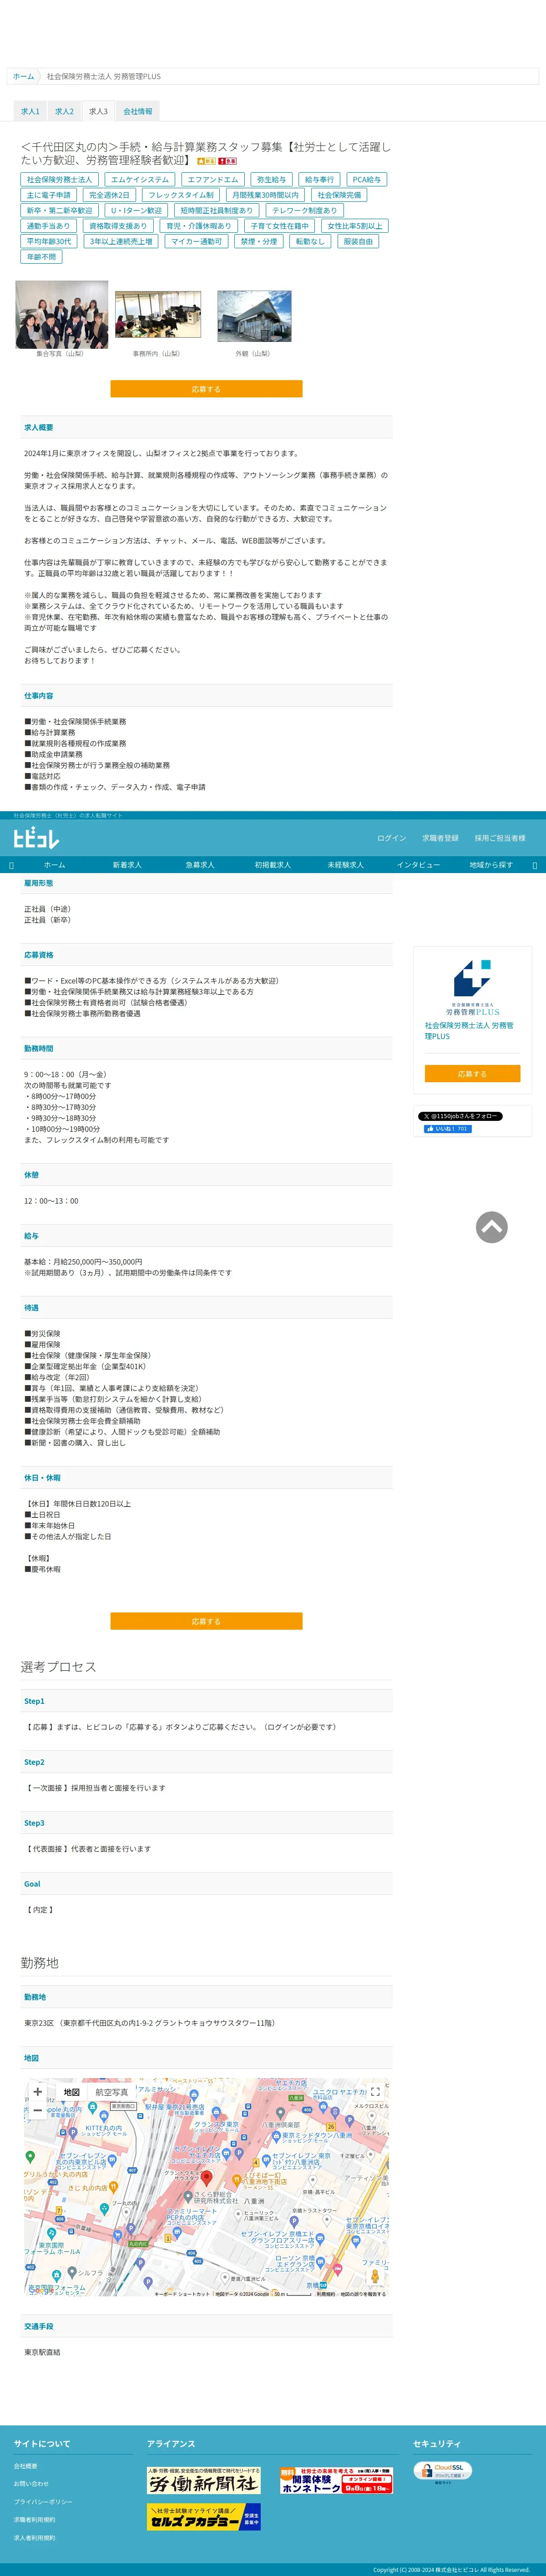Open 新着求人 menu item
The image size is (546, 2576).
pyautogui.click(x=127, y=865)
